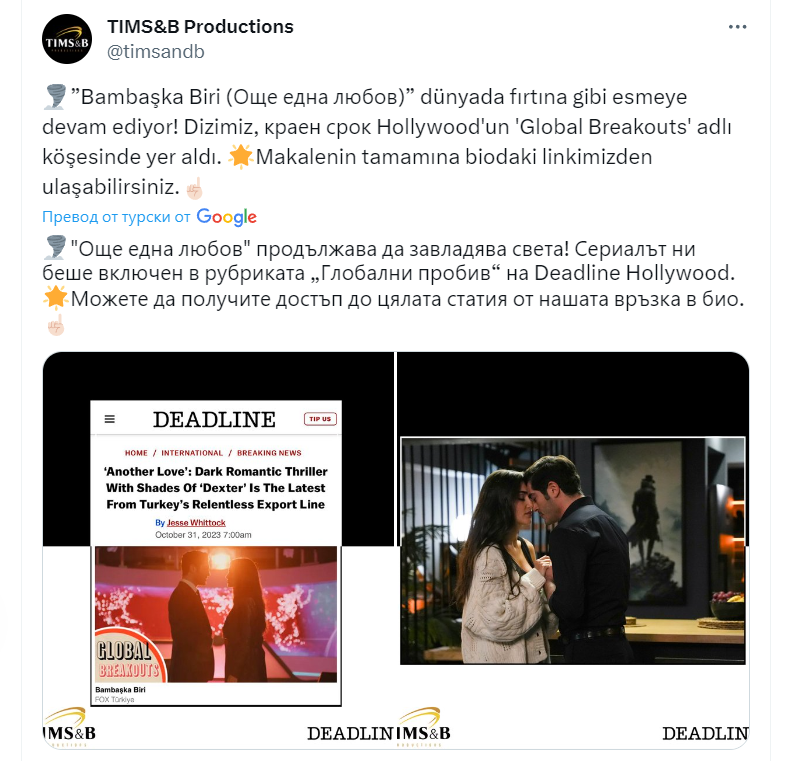
Task: Open the three-dot more options menu
Action: tap(737, 27)
